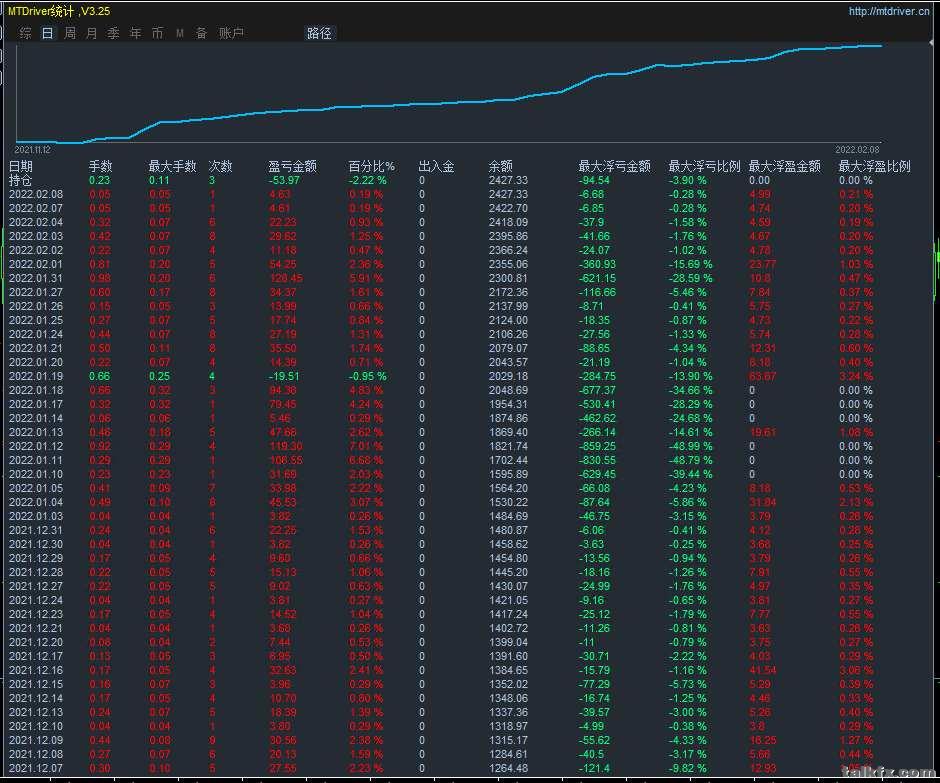
Task: Open the http://mtdriver.cn link
Action: (889, 11)
